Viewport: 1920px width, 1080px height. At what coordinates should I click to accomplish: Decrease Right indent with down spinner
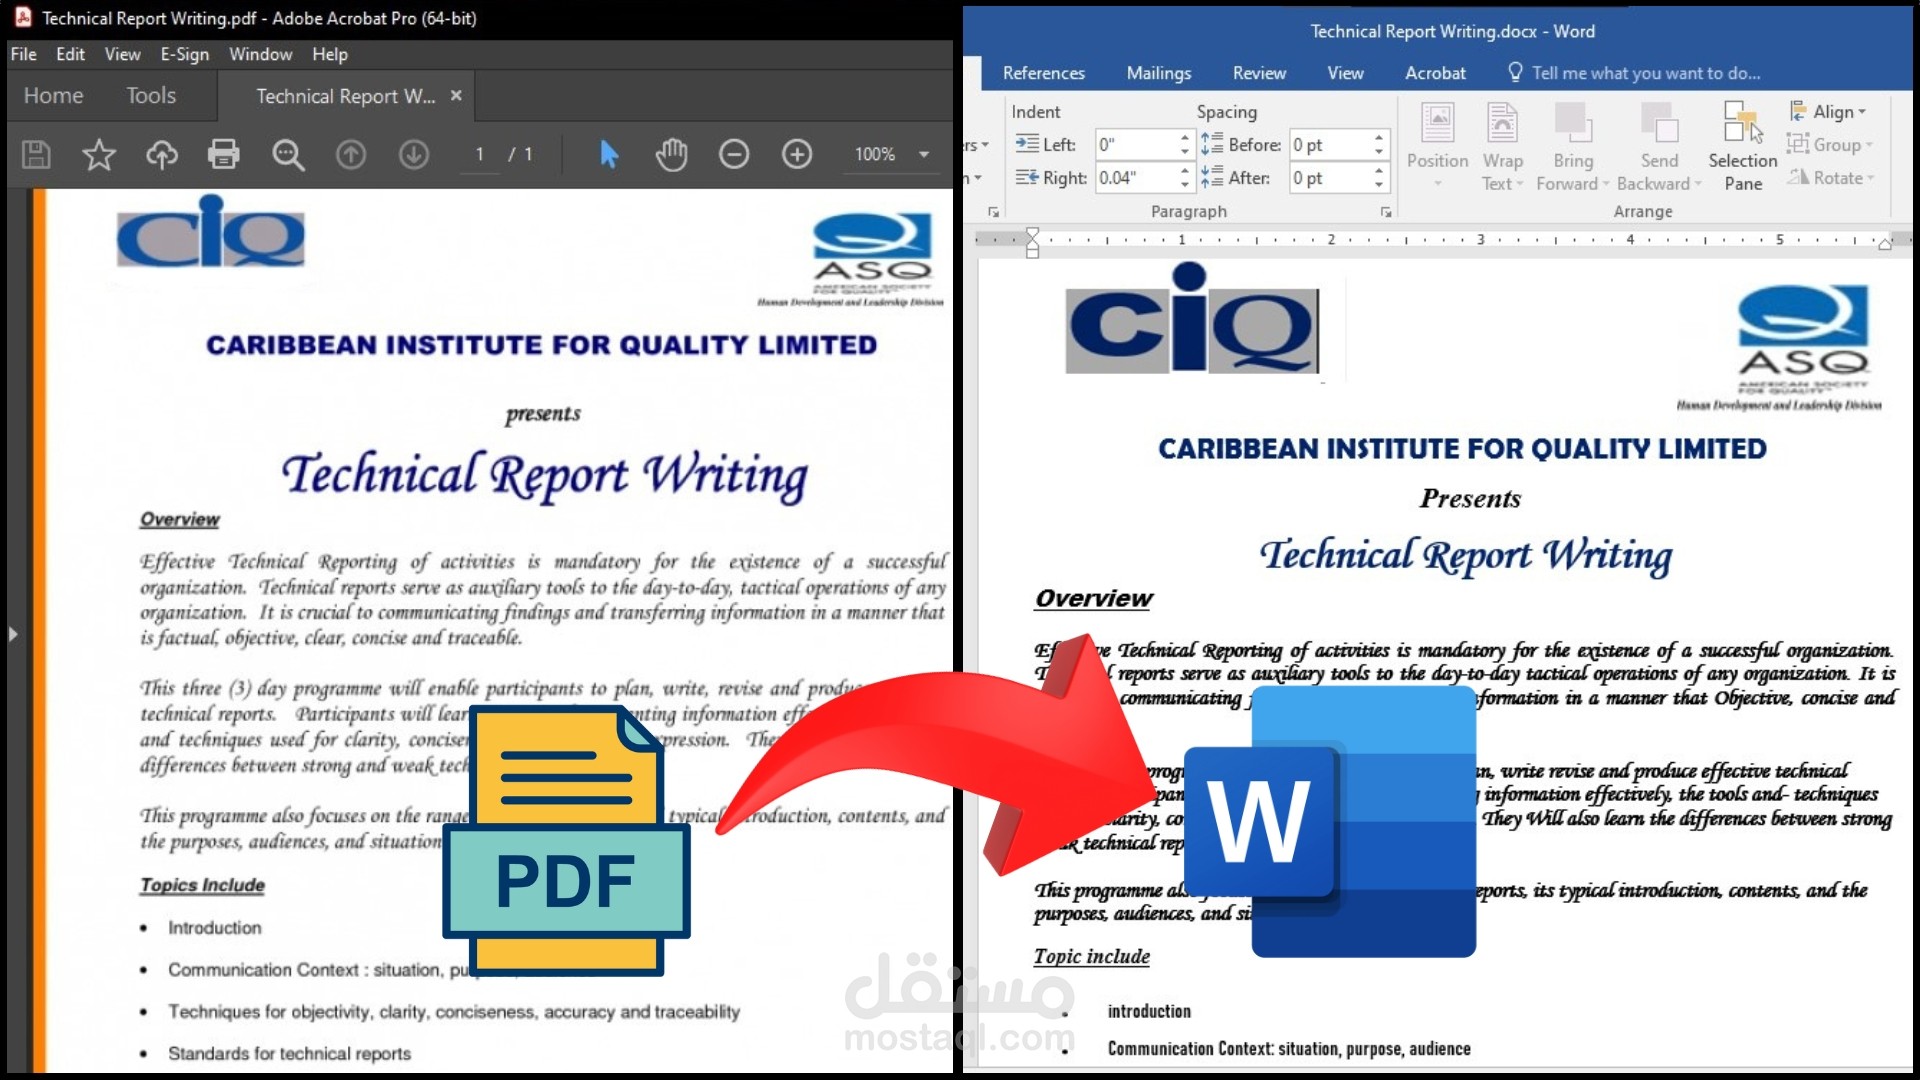1185,185
